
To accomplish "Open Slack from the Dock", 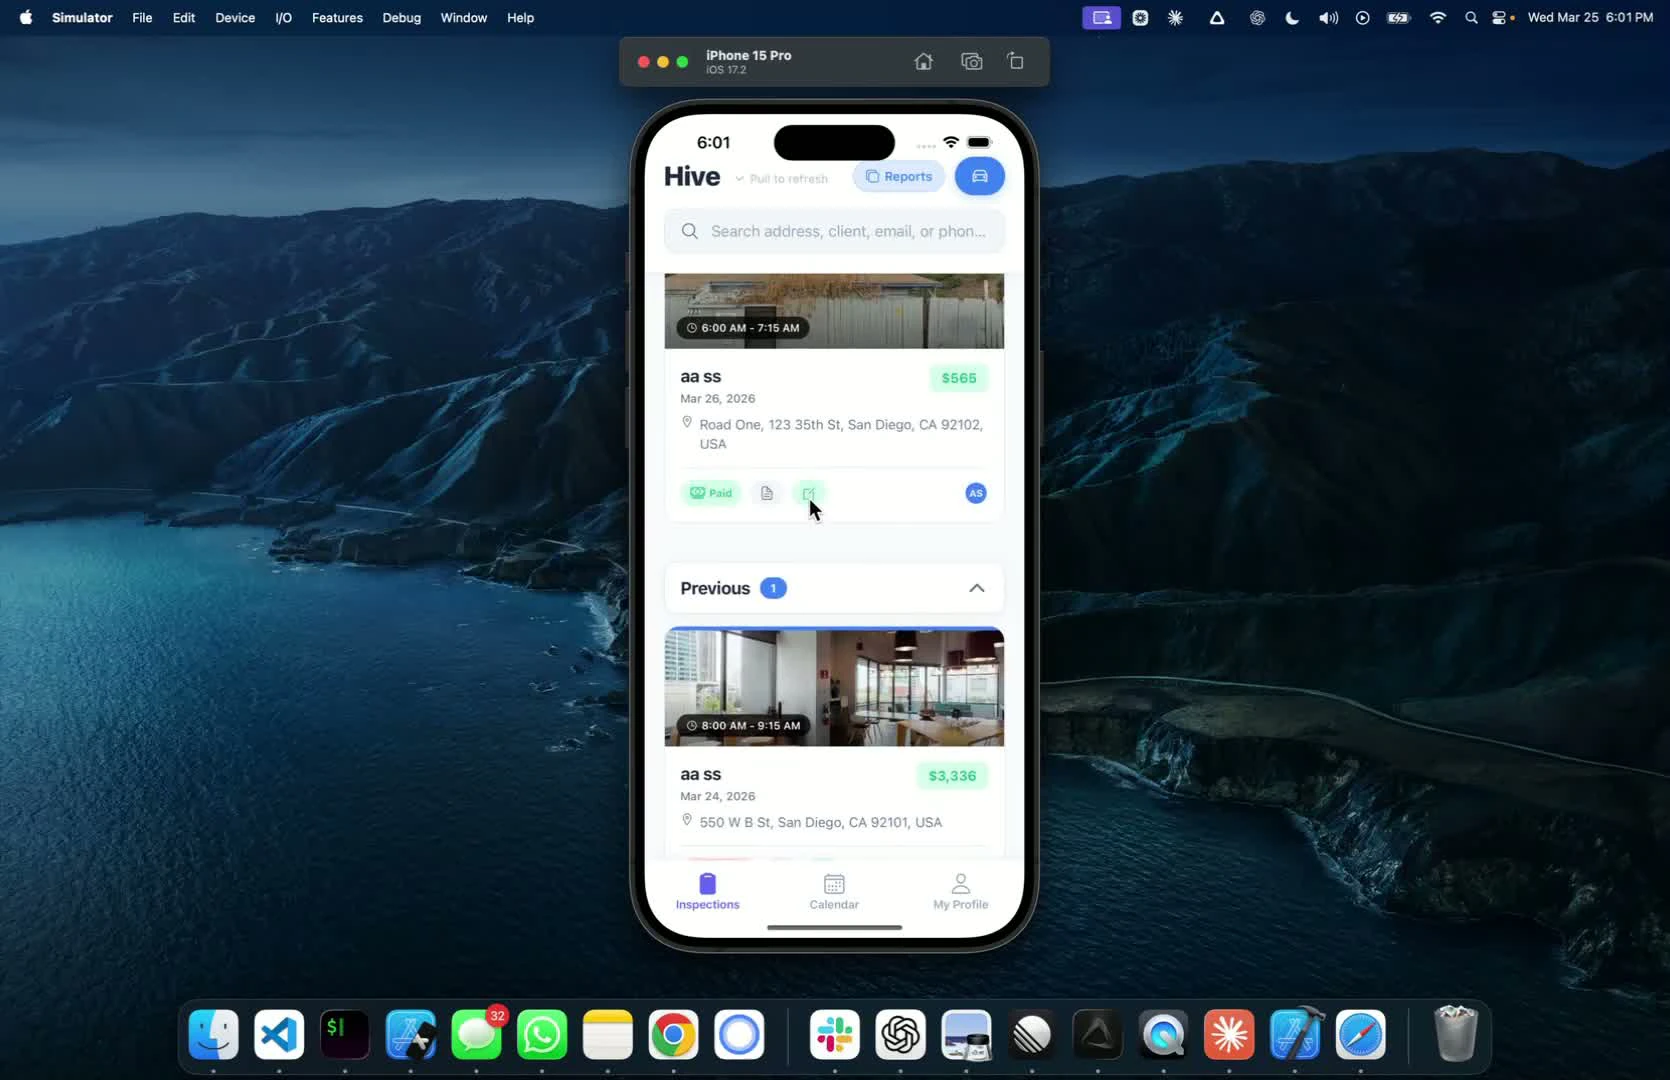I will click(835, 1034).
